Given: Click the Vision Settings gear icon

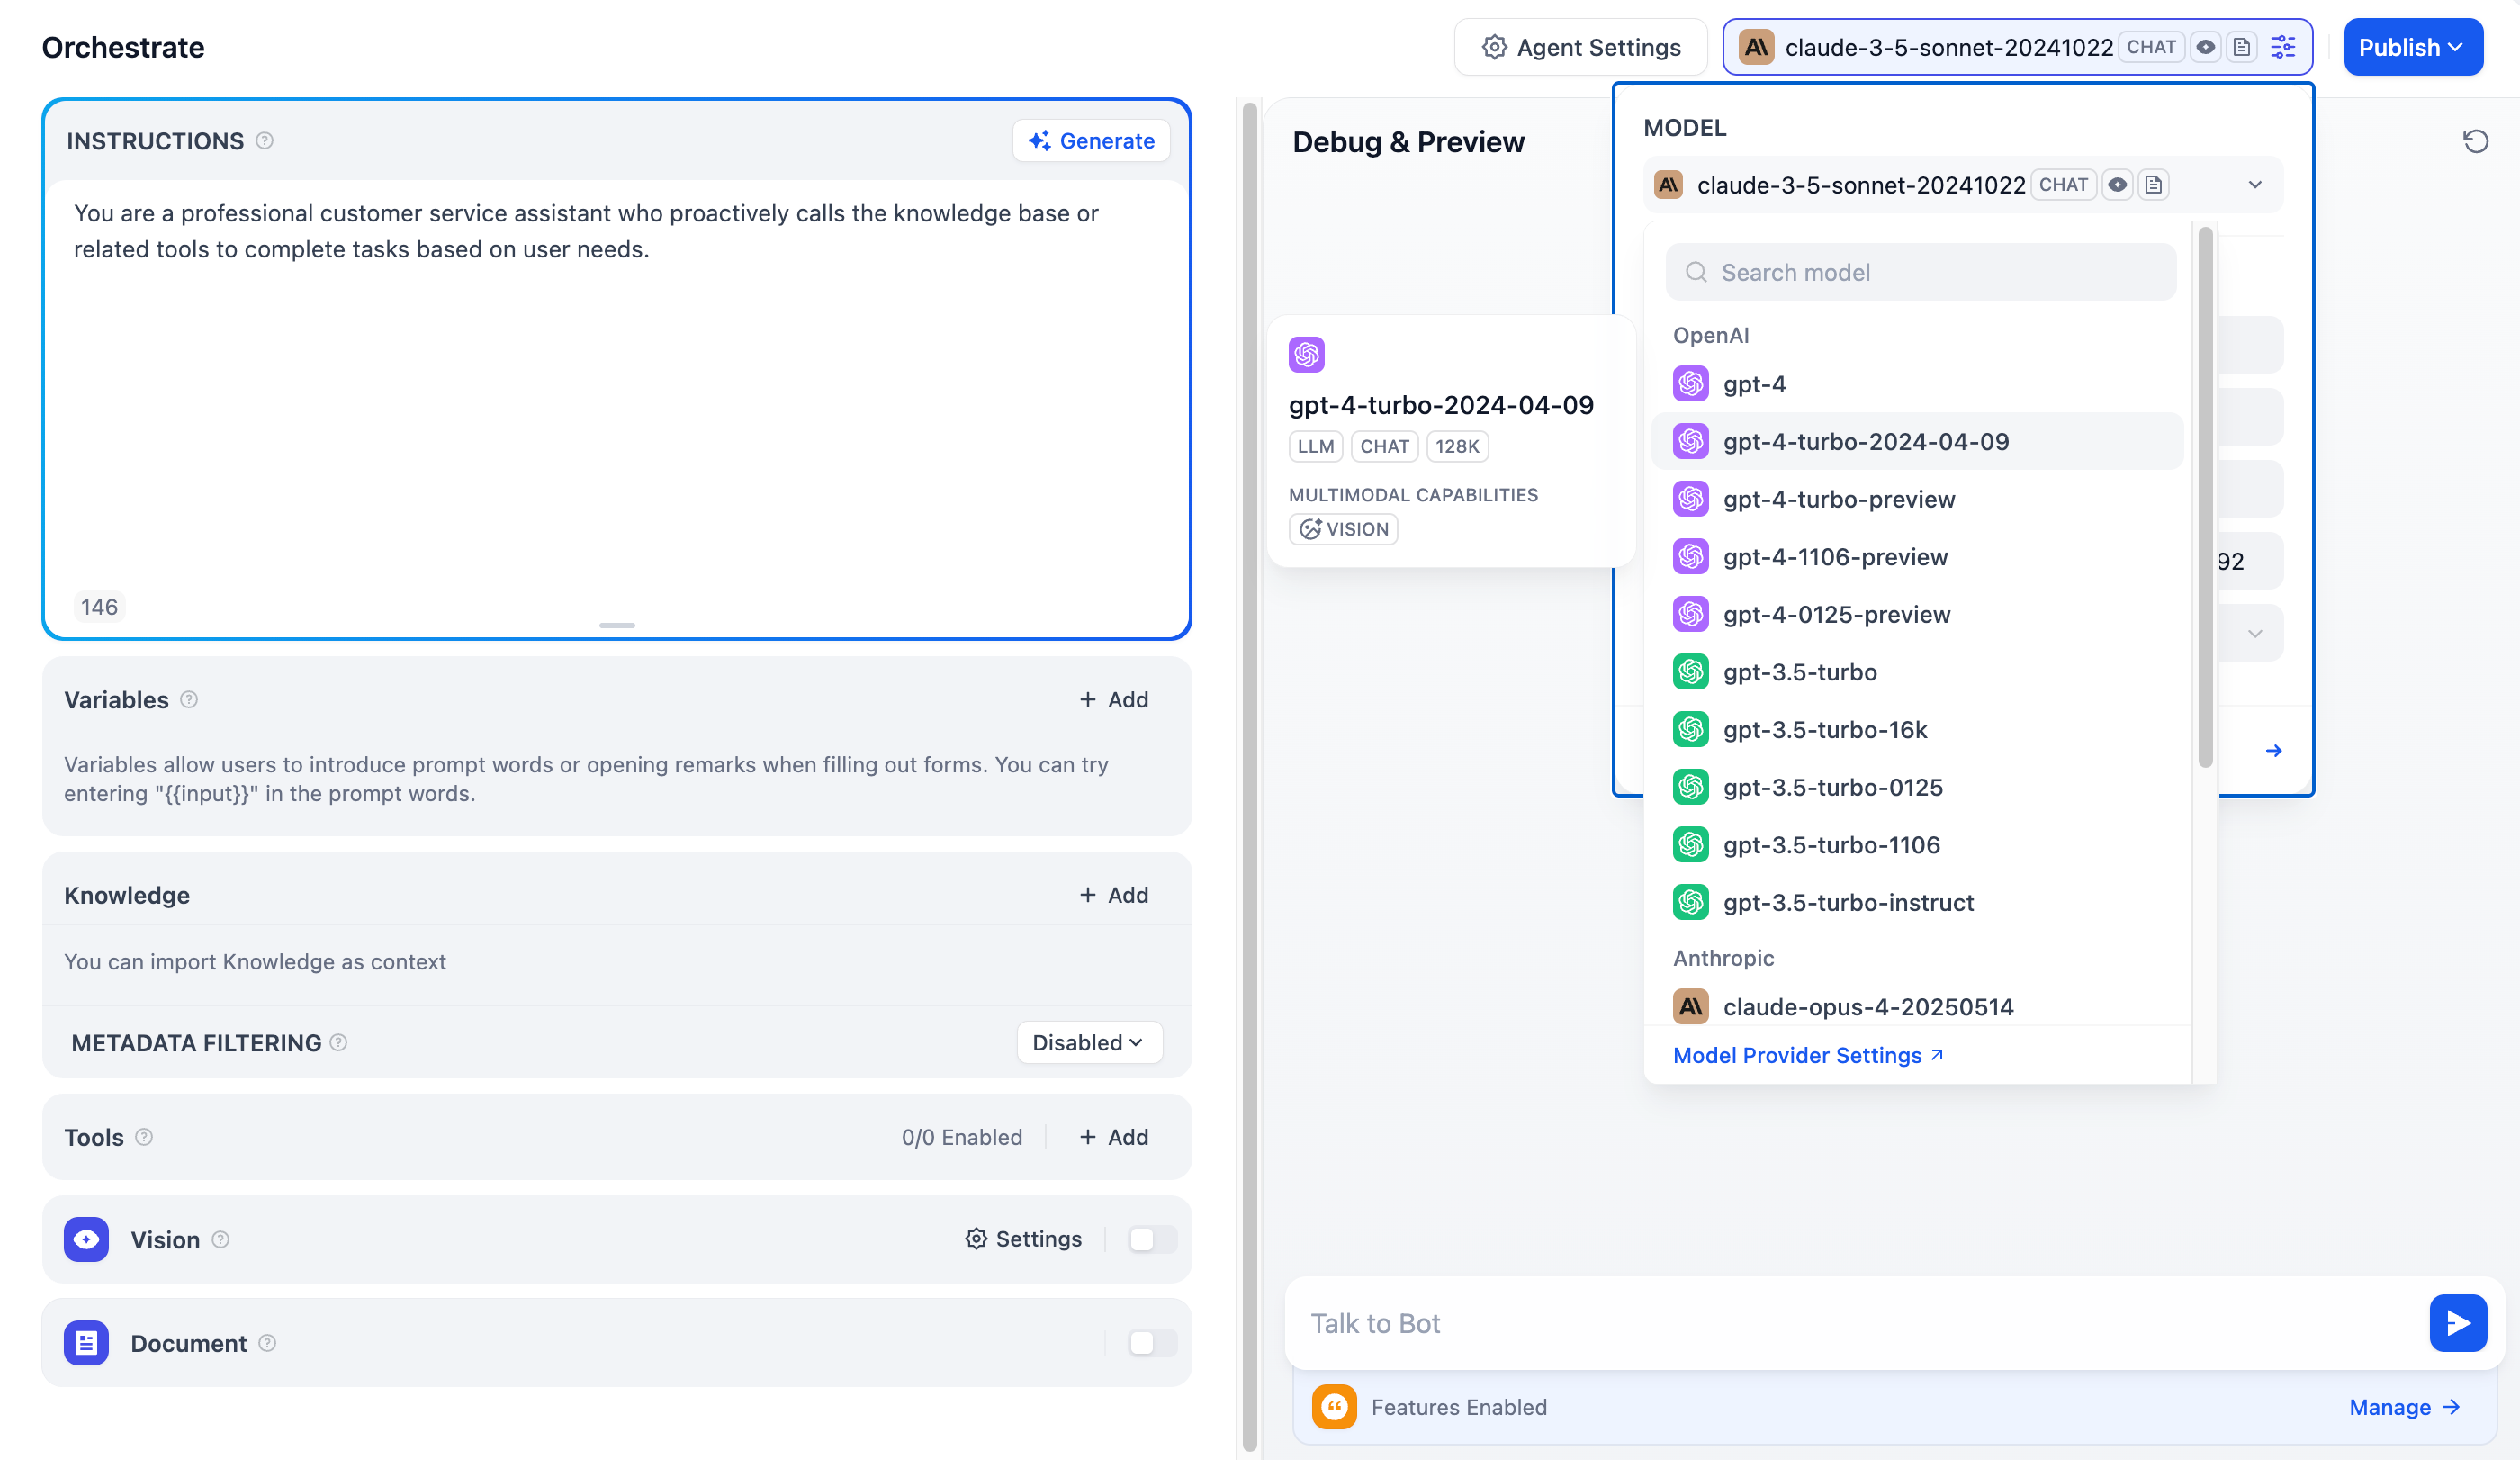Looking at the screenshot, I should (x=976, y=1240).
